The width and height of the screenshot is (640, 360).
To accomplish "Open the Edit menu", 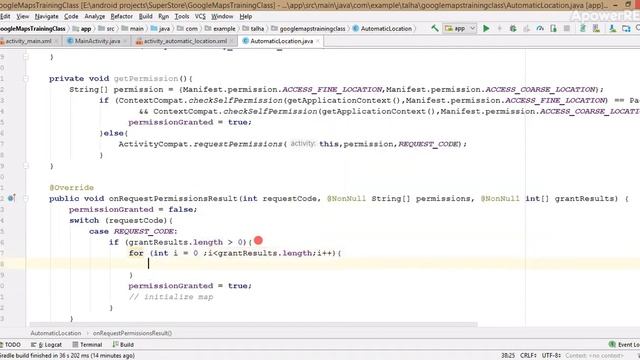I will point(5,16).
